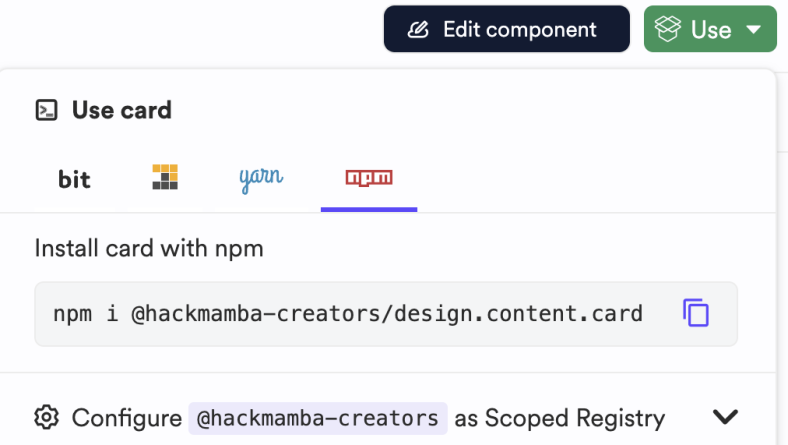Select the red npm logo tab
This screenshot has width=788, height=445.
point(369,178)
